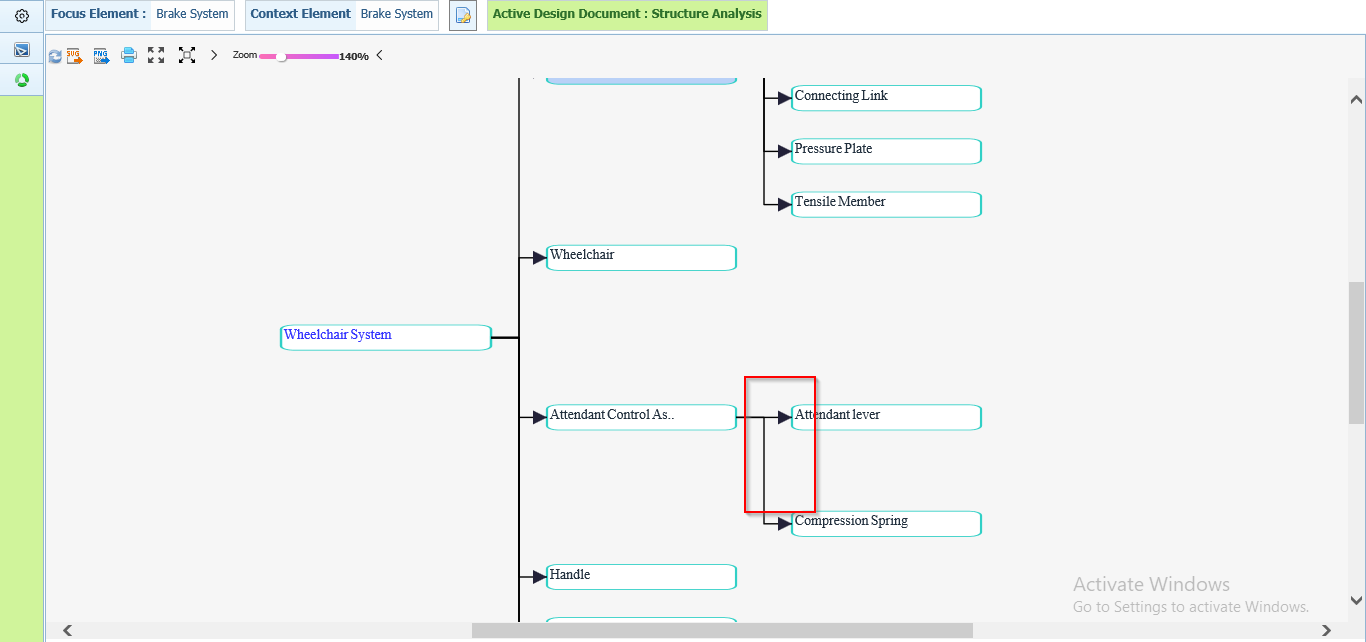Click the horizontal scrollbar right arrow
The height and width of the screenshot is (642, 1366).
tap(1326, 630)
